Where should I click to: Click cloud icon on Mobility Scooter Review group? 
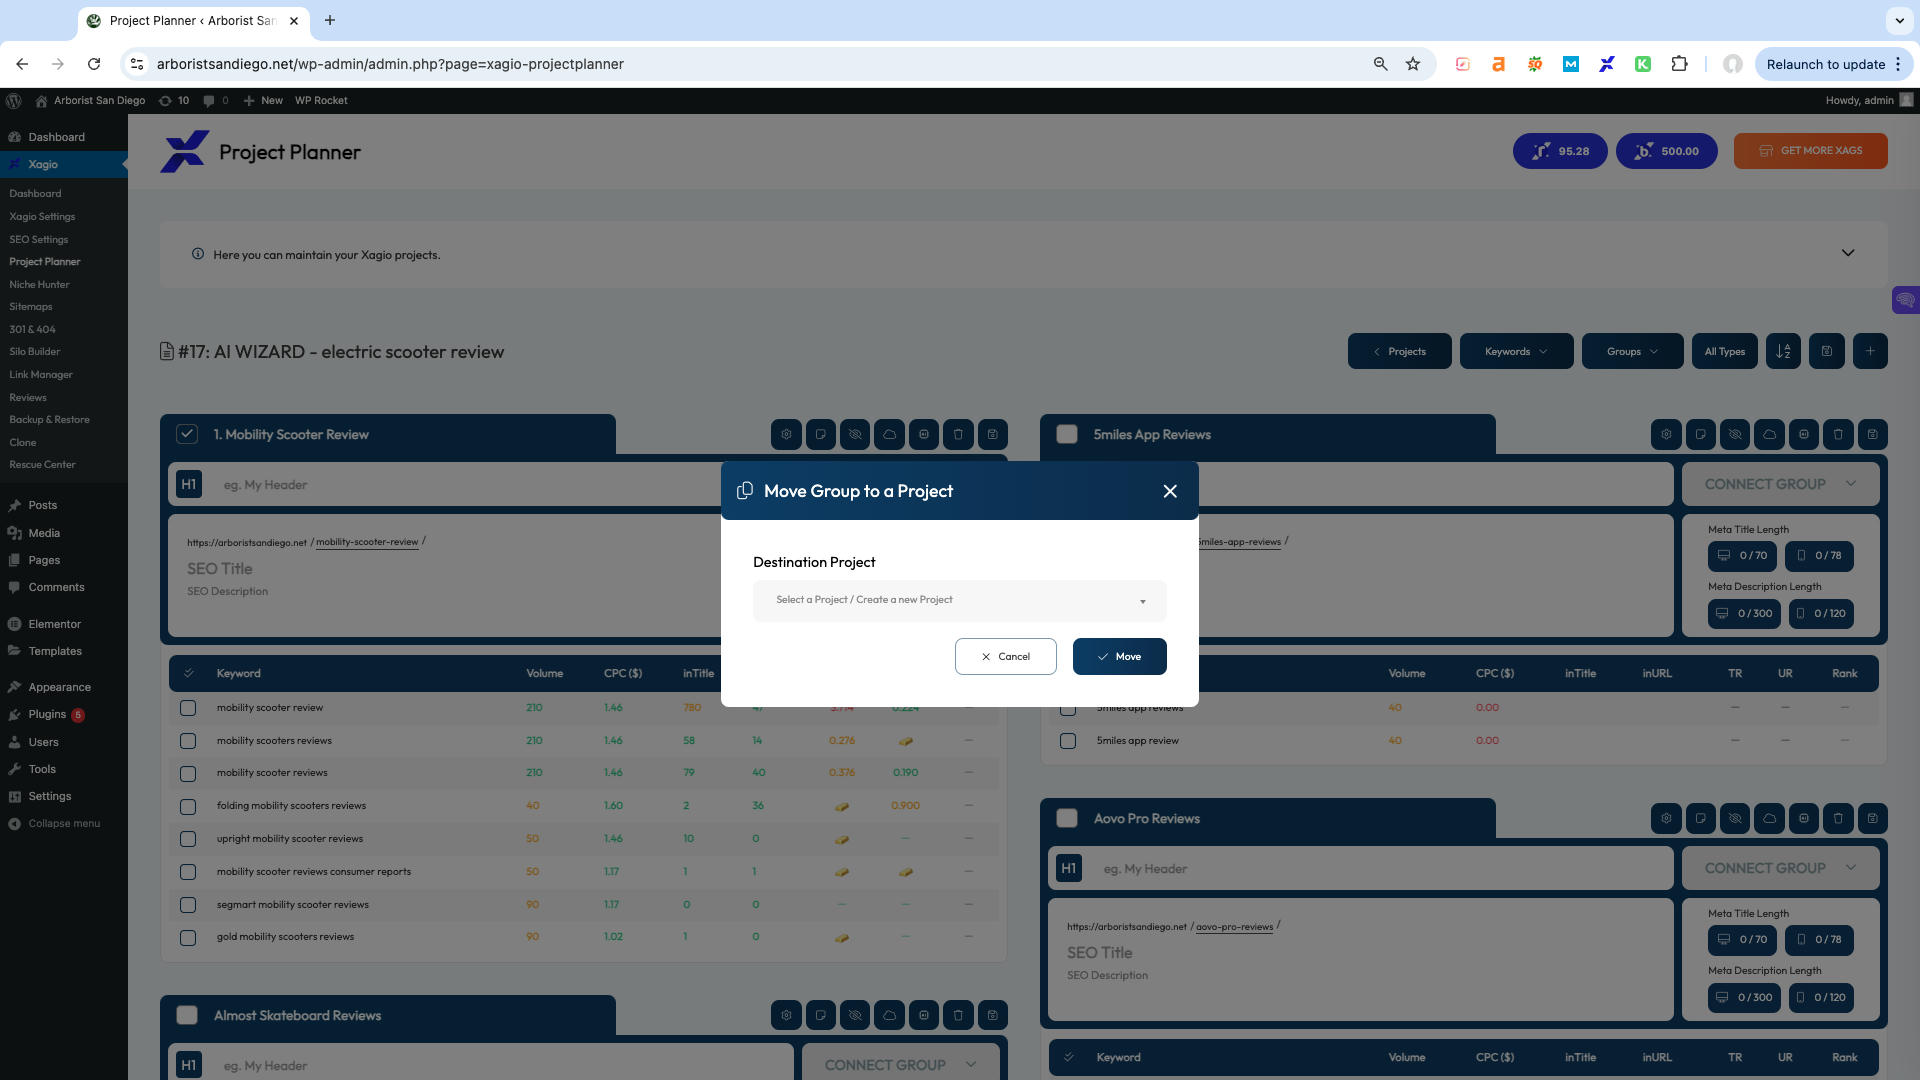[x=889, y=434]
